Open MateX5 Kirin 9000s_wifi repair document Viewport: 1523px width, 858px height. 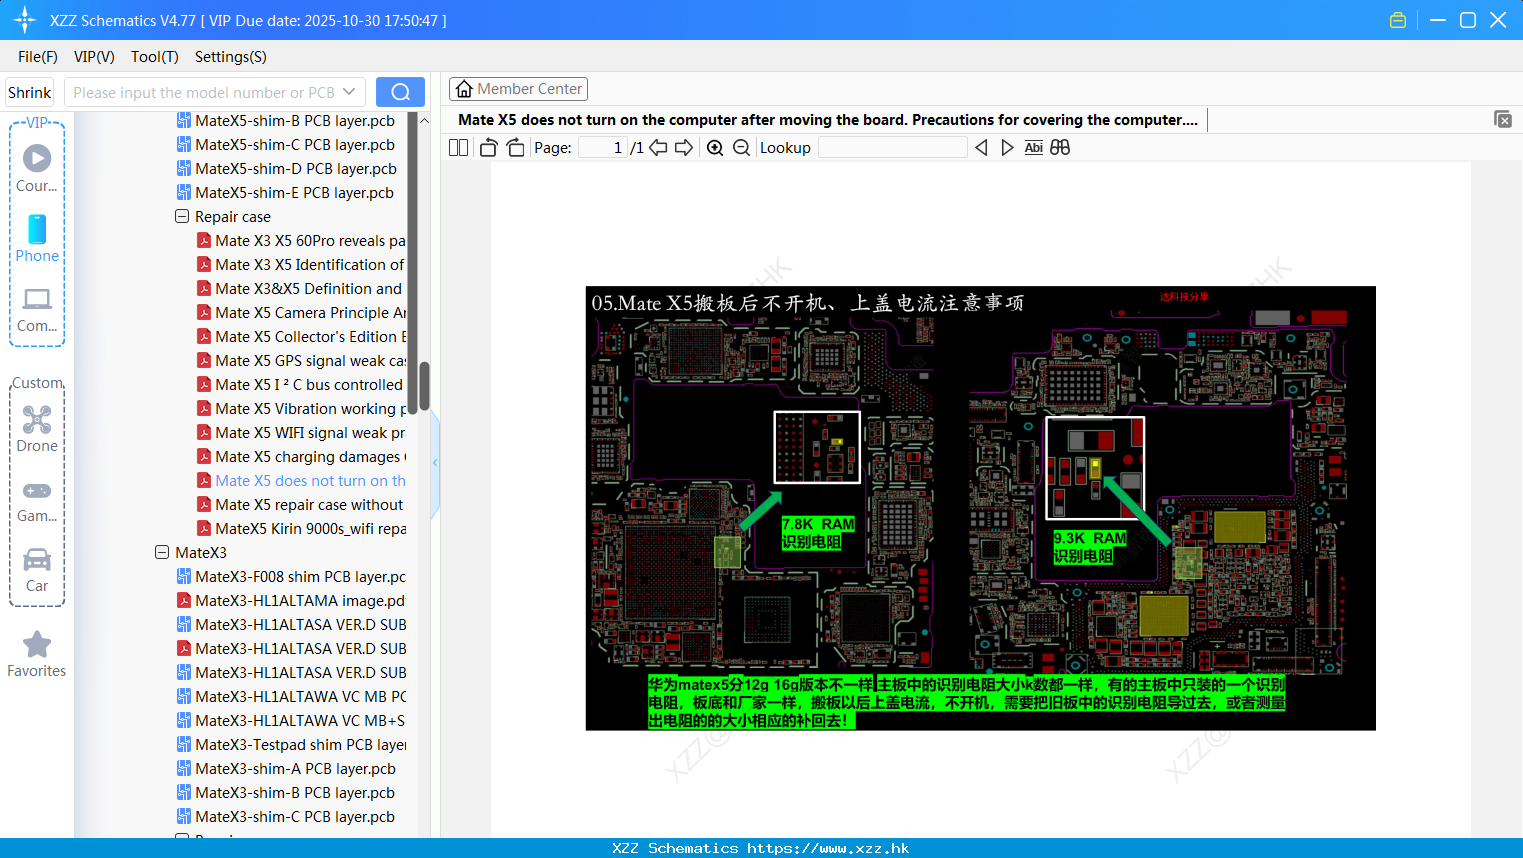301,528
